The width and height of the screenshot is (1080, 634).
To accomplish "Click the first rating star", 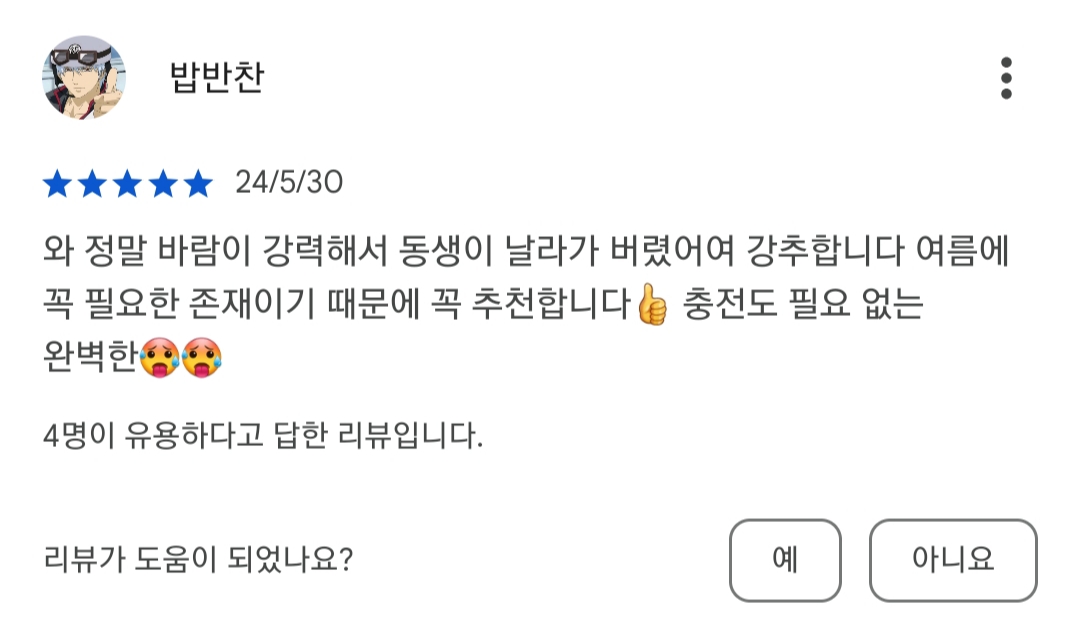I will pos(58,184).
